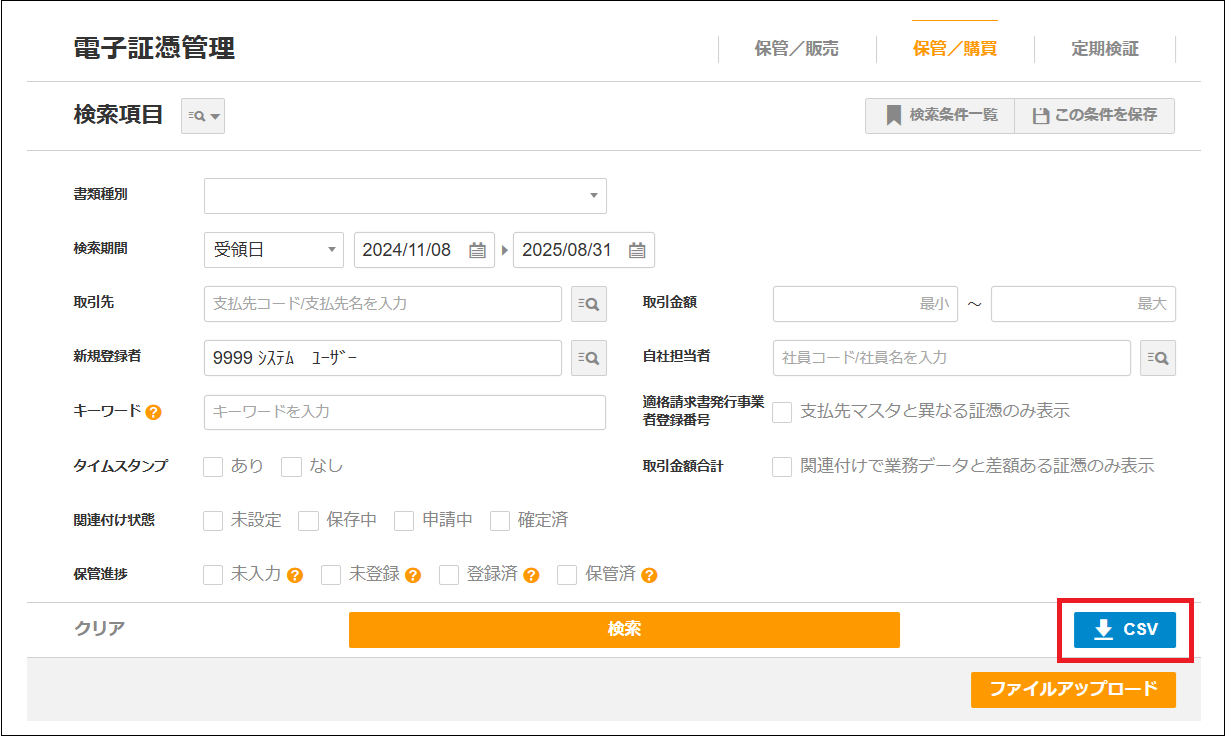The image size is (1227, 738).
Task: Open the 定期検証 tab
Action: click(1104, 49)
